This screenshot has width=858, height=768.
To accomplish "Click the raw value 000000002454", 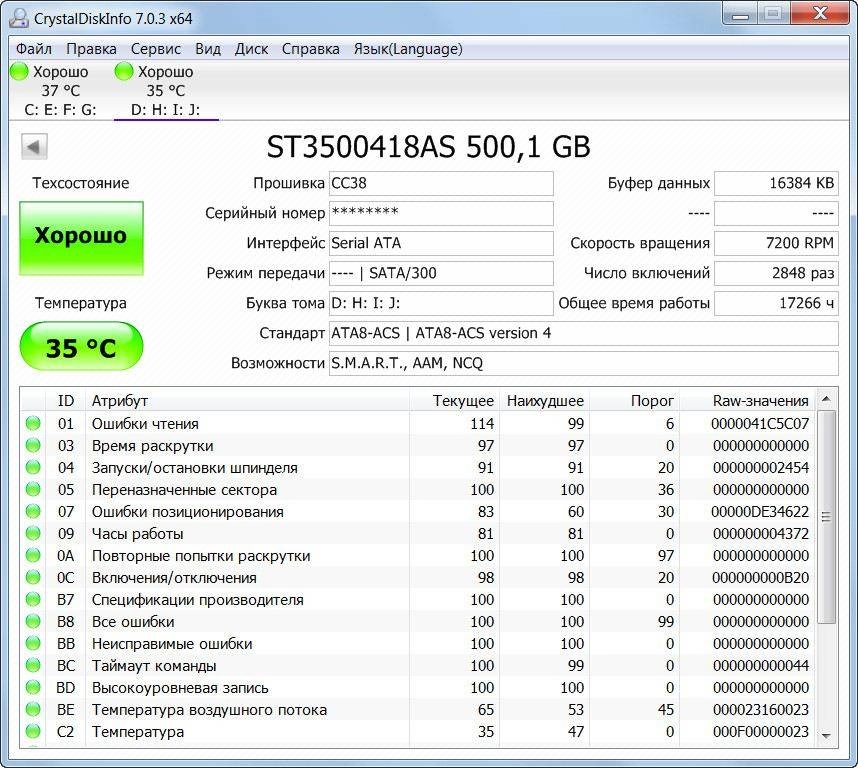I will (x=761, y=467).
